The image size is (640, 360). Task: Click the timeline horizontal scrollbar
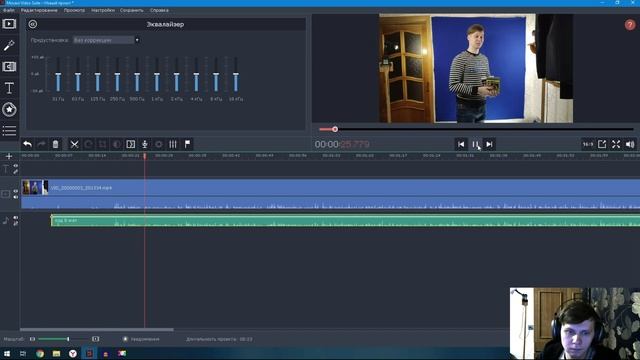[x=97, y=330]
